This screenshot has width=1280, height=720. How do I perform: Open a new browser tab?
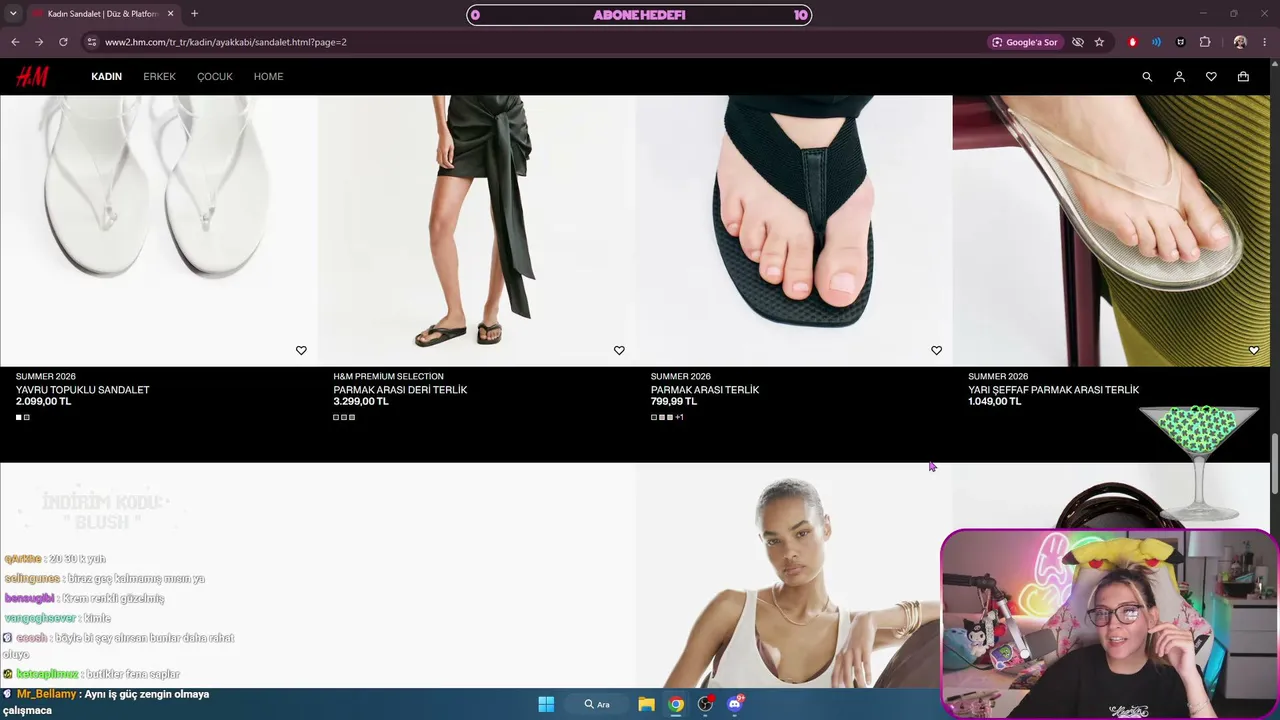[x=194, y=14]
